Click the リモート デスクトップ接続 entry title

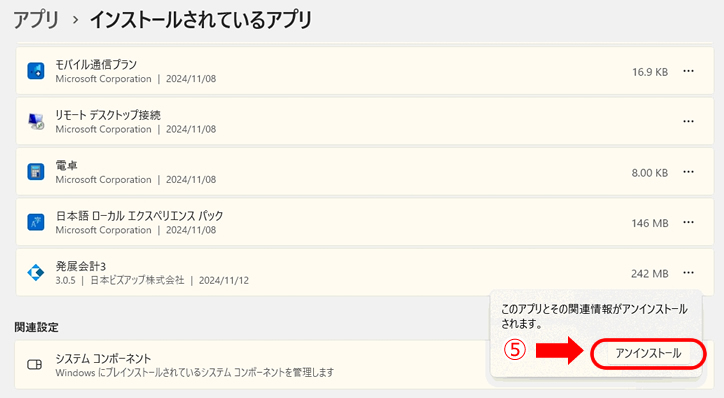click(x=108, y=115)
